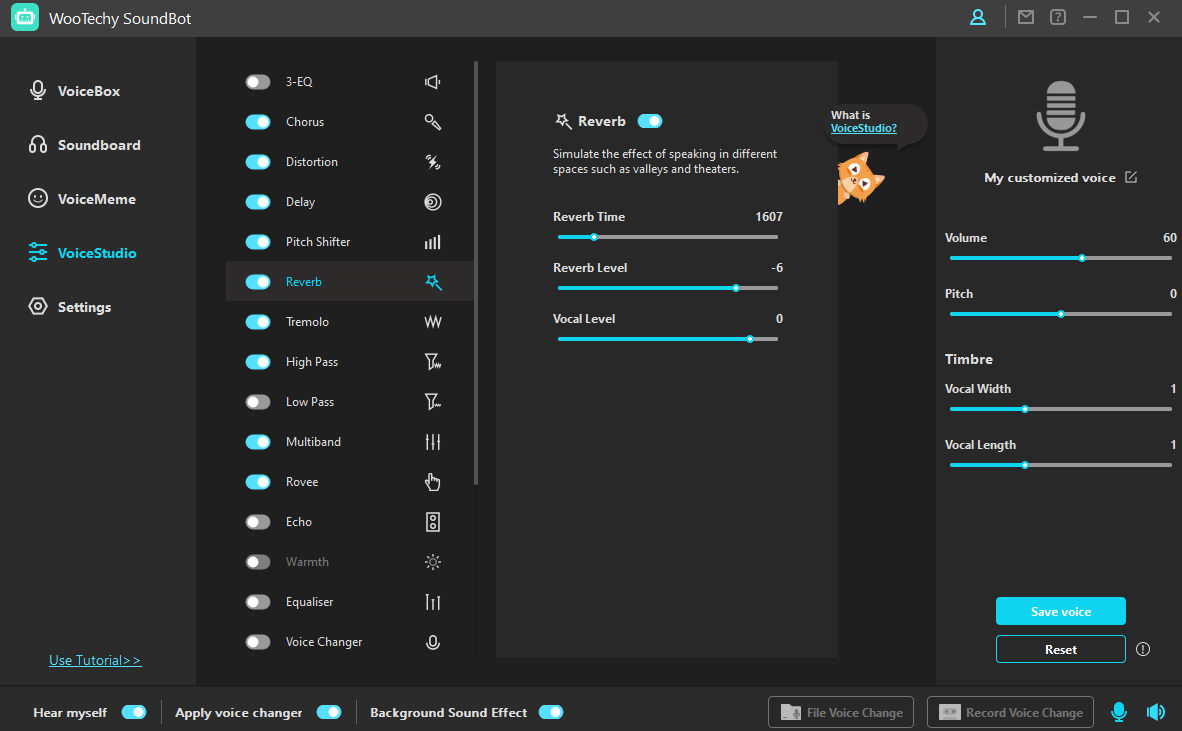Click the Delay effect spiral icon

(433, 202)
